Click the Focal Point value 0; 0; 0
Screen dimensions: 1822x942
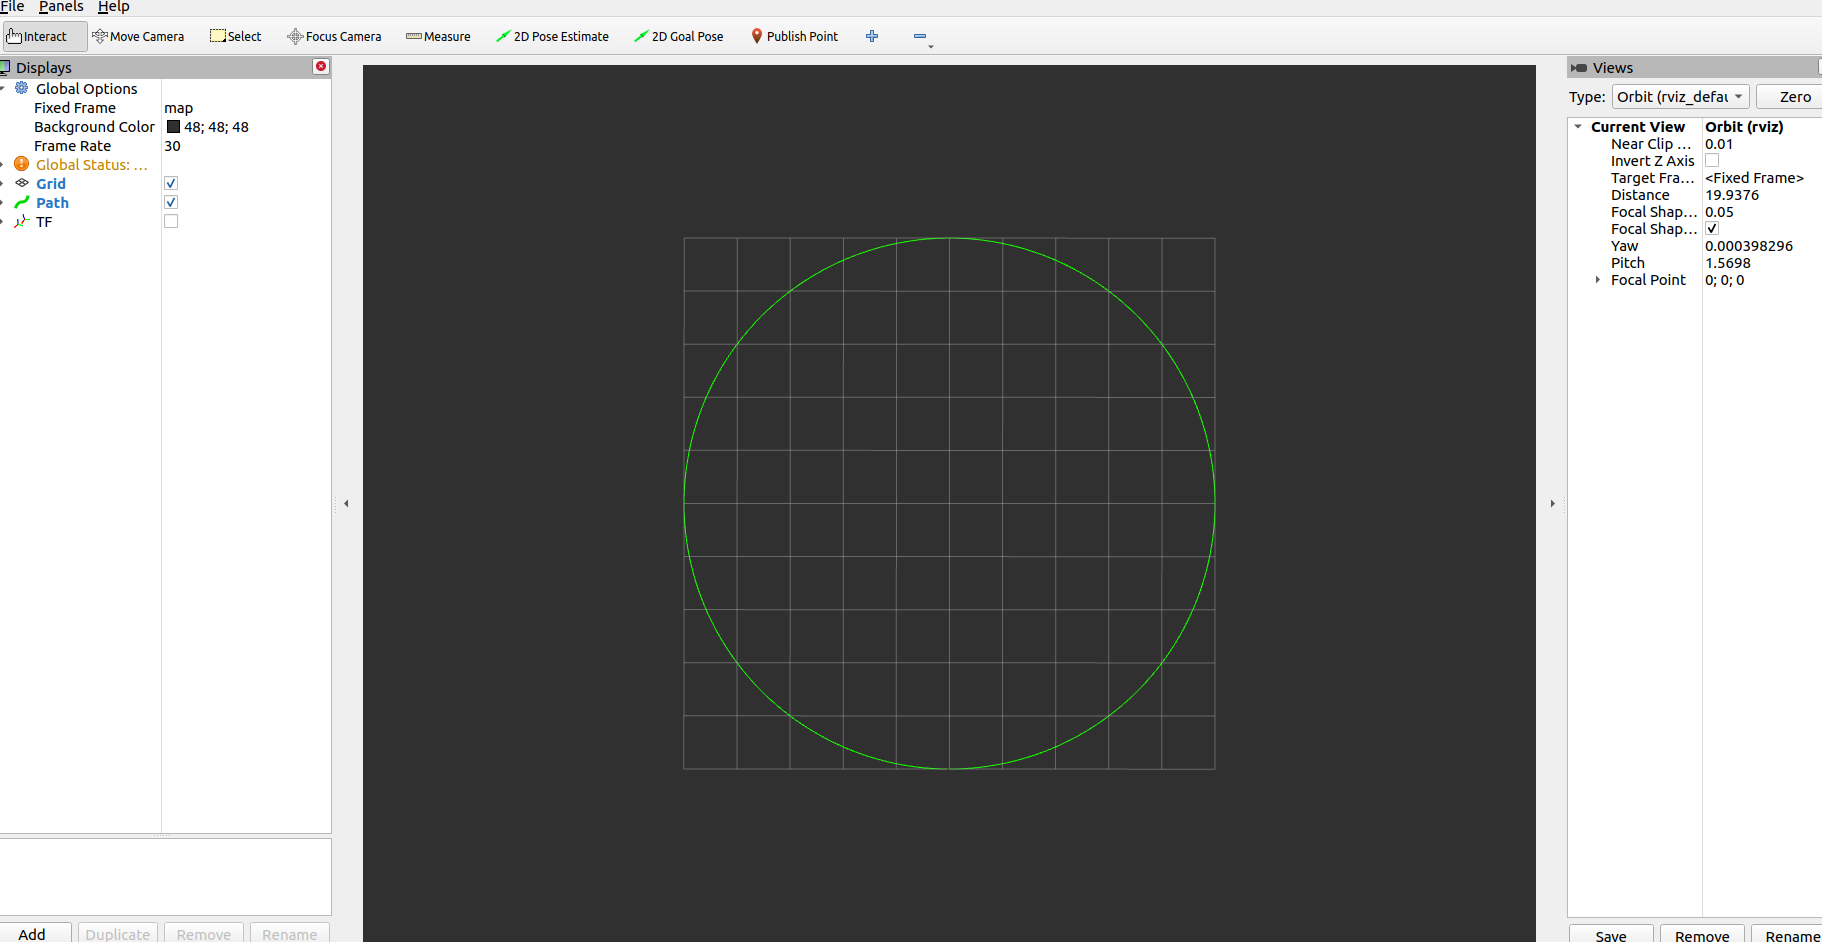coord(1724,280)
